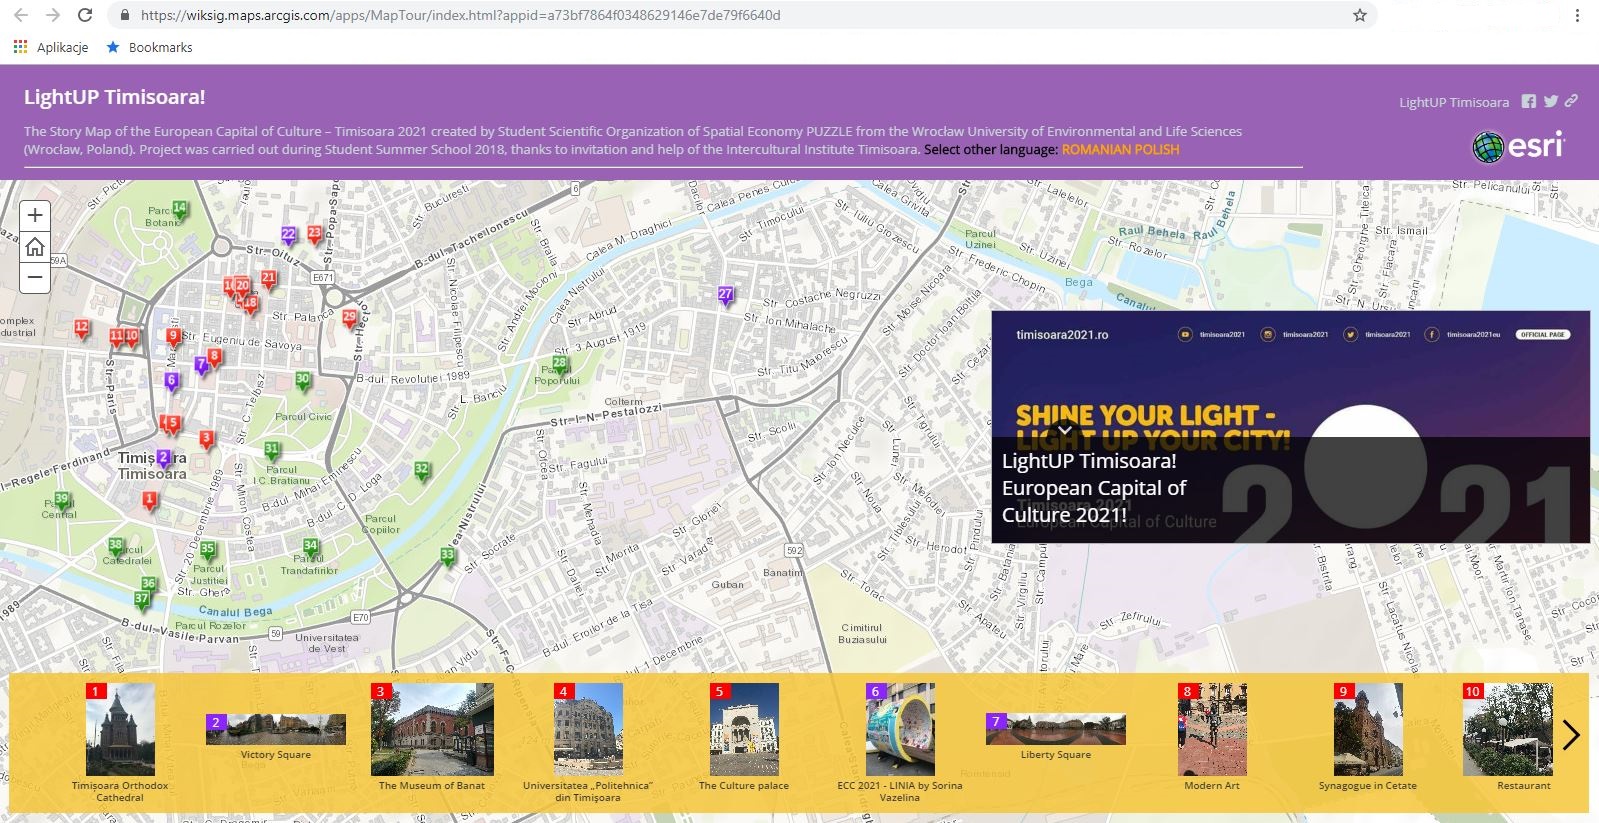Select green map marker 32
1599x823 pixels.
422,471
